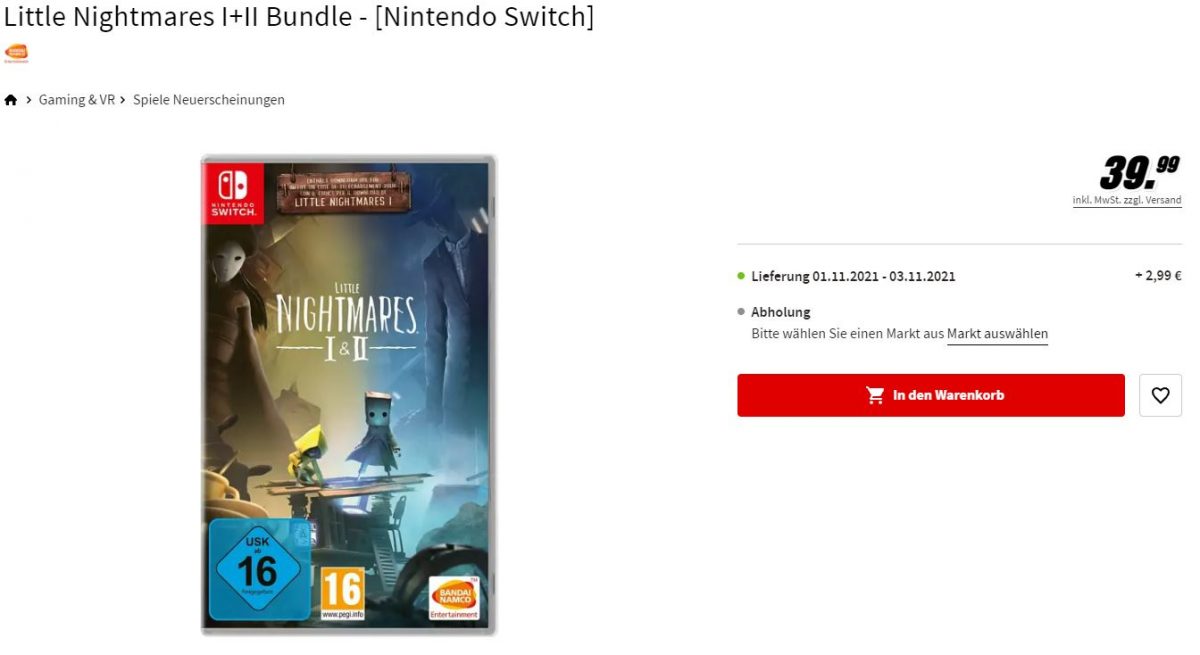The width and height of the screenshot is (1200, 655).
Task: Click chevron before Gaming & VR breadcrumb
Action: click(x=29, y=100)
